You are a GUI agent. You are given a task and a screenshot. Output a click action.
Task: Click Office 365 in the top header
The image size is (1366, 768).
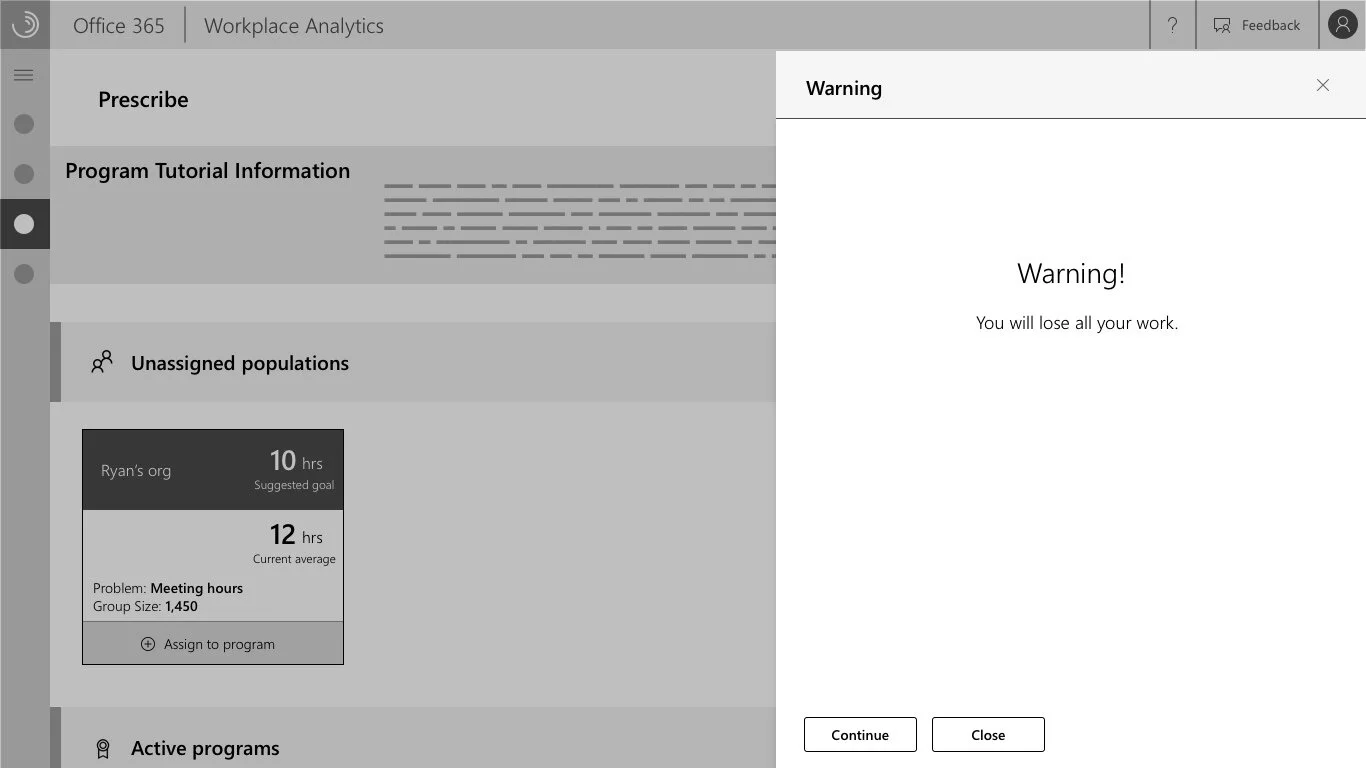click(118, 26)
